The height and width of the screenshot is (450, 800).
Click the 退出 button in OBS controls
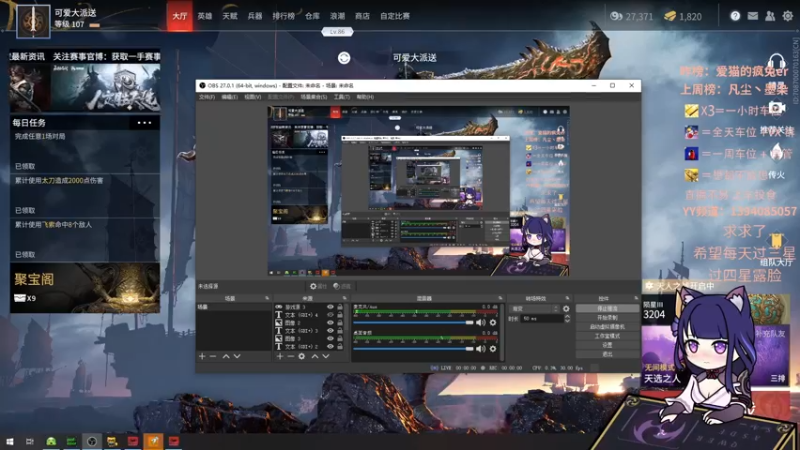point(607,354)
